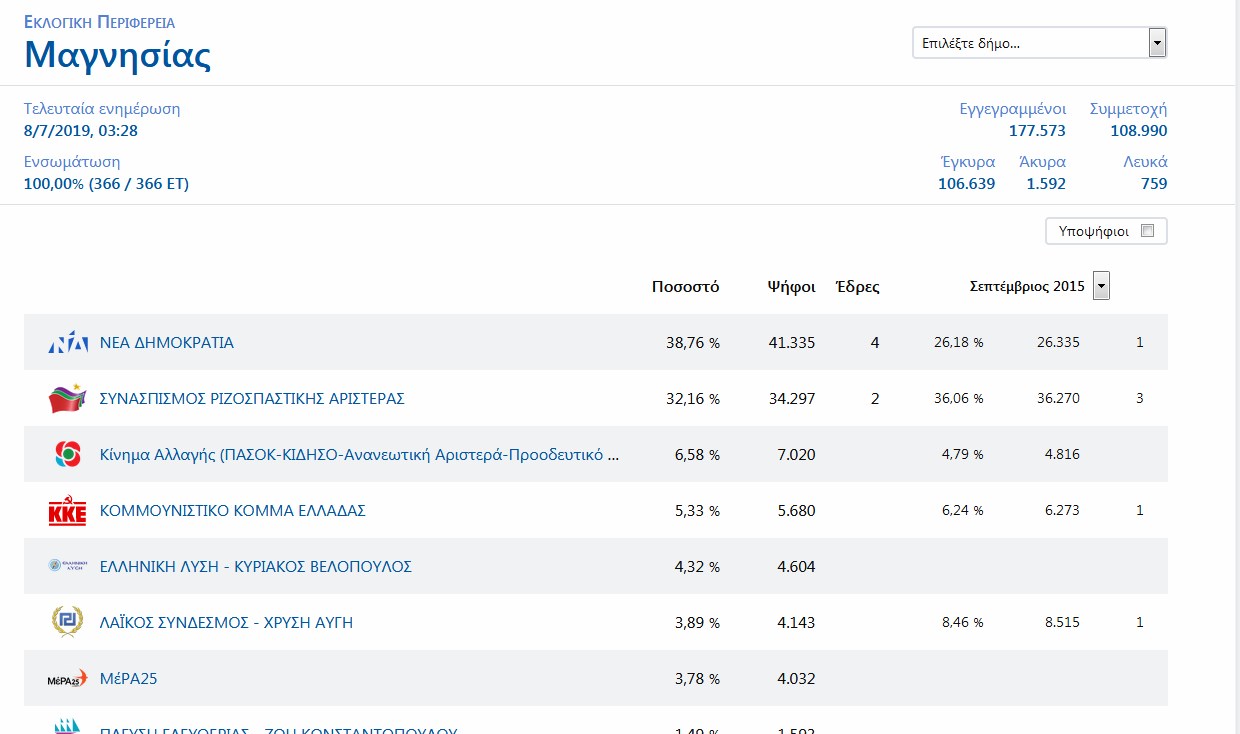1240x734 pixels.
Task: Open ΕΛΛΗΝΙΚΗ ΛΥΣΗ - ΚΥΡΙΑΚΟΣ ΒΕΛΟΠΟΥΛΟΣ link
Action: click(x=256, y=567)
